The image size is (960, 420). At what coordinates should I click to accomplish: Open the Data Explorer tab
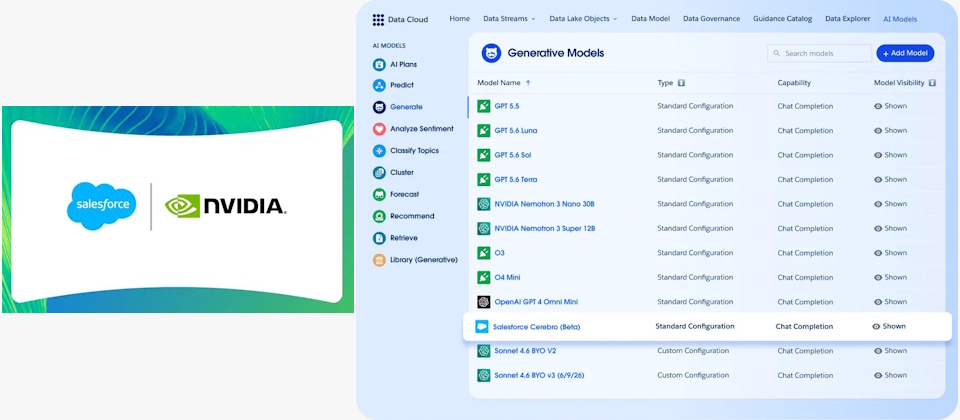point(847,19)
